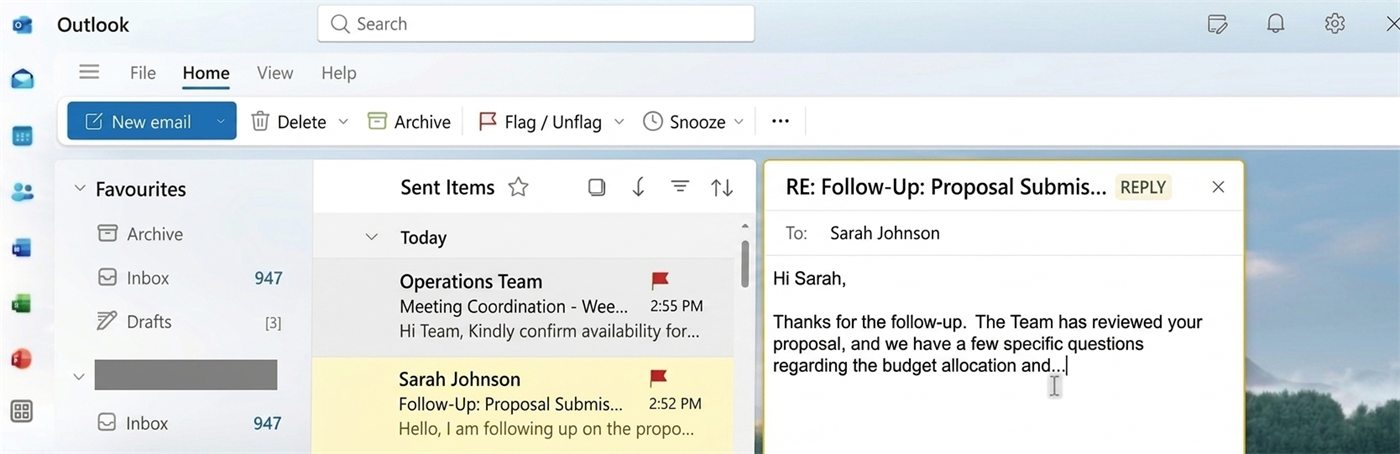Viewport: 1400px width, 454px height.
Task: Toggle the flag on Operations Team email
Action: 660,281
